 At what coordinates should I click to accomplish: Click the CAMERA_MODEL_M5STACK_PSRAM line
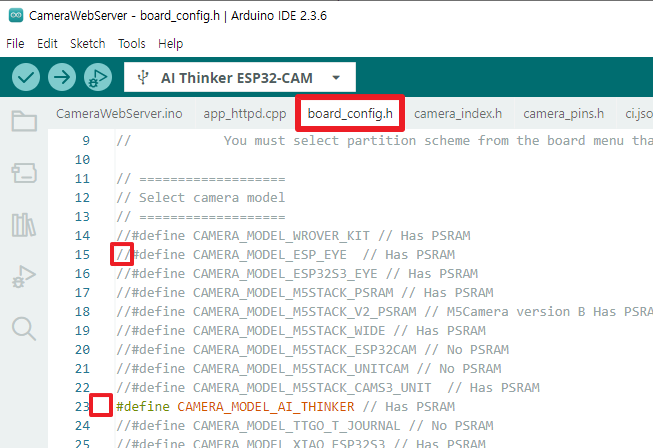(x=305, y=293)
